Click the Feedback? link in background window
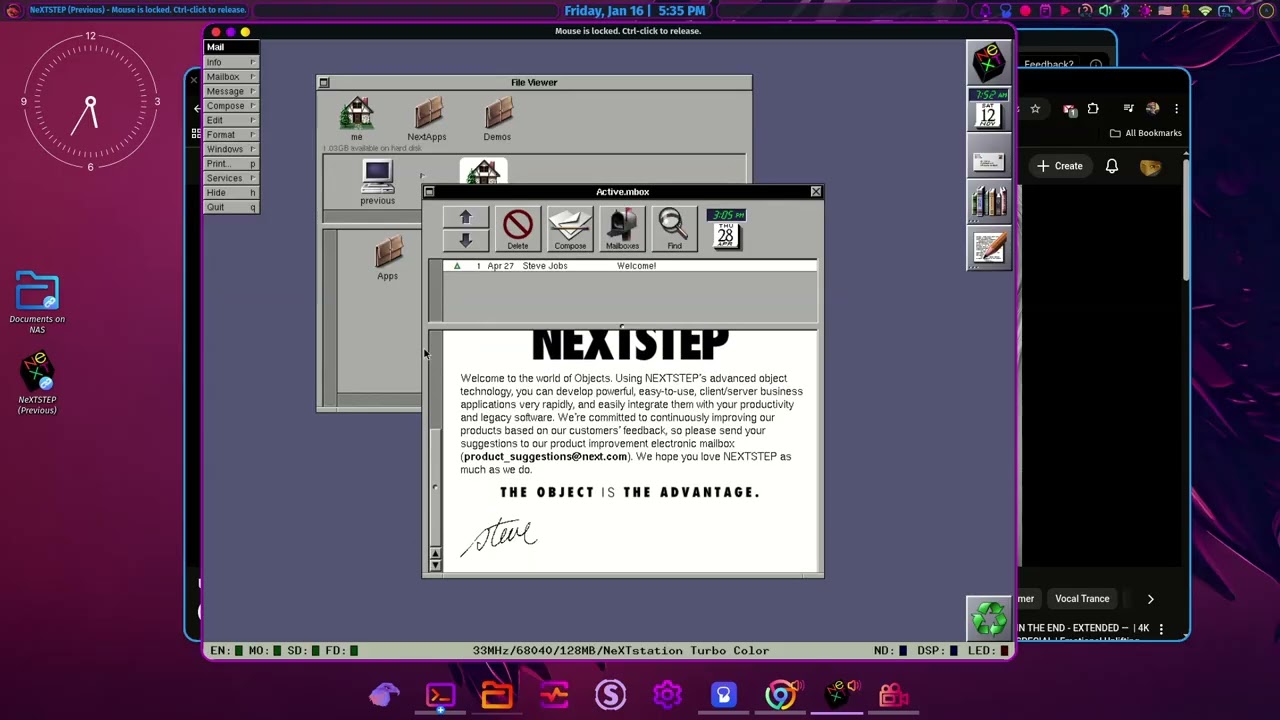 point(1048,64)
